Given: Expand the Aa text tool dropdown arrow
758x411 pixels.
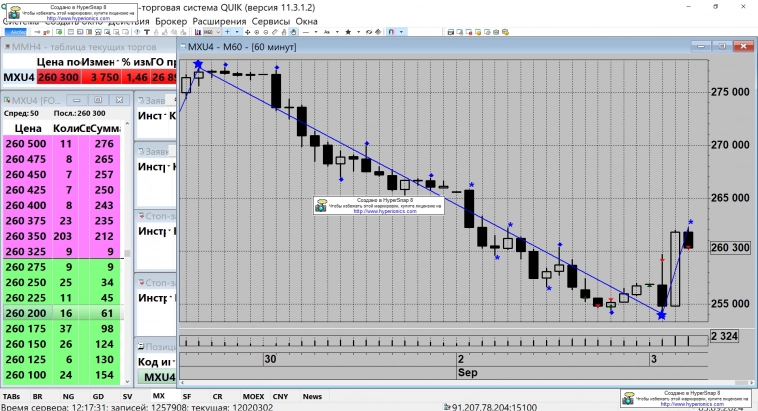Looking at the screenshot, I should pos(337,32).
